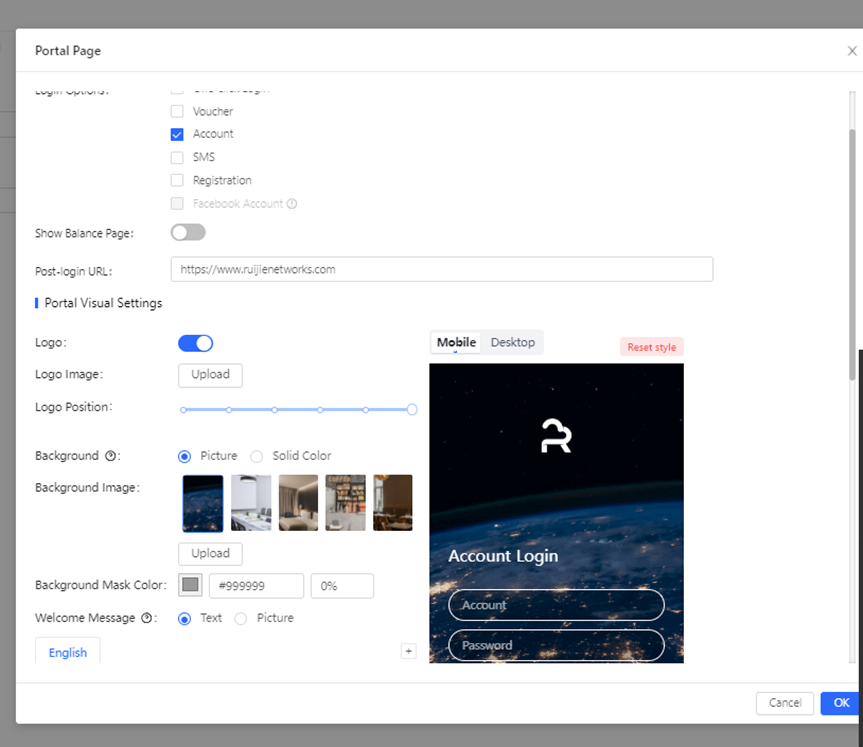Open the Background Mask Color swatch
This screenshot has height=747, width=863.
pyautogui.click(x=190, y=585)
